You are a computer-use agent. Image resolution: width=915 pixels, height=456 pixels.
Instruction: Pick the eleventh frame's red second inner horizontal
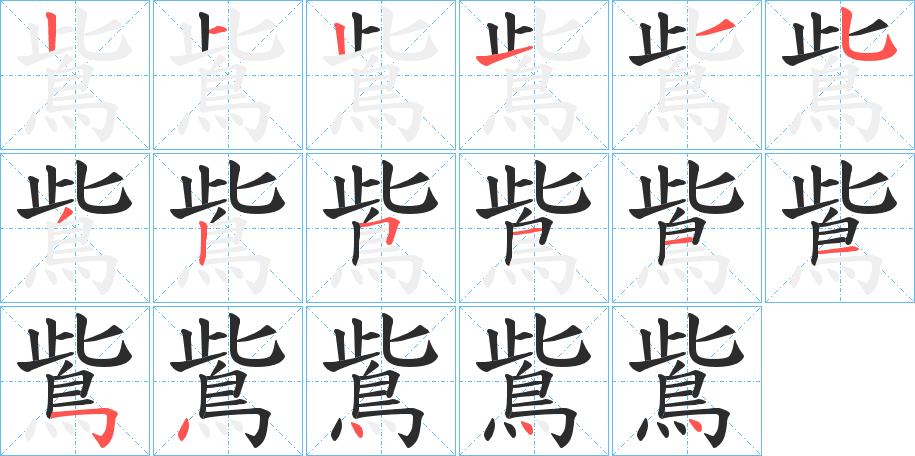pyautogui.click(x=678, y=241)
